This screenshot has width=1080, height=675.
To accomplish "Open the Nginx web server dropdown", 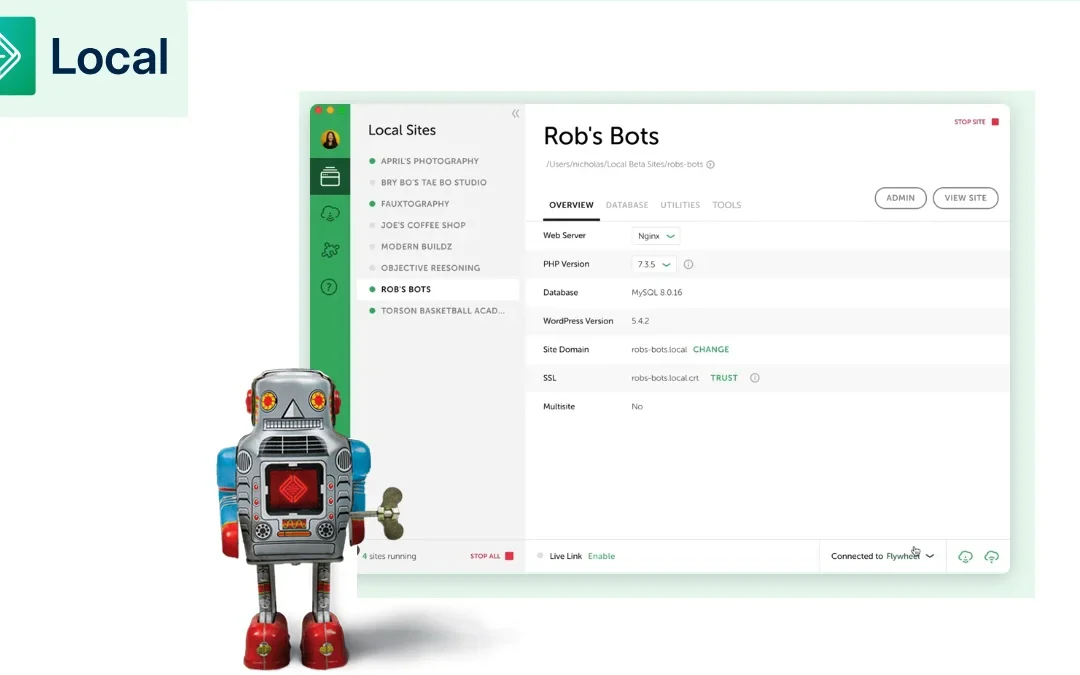I will 656,236.
